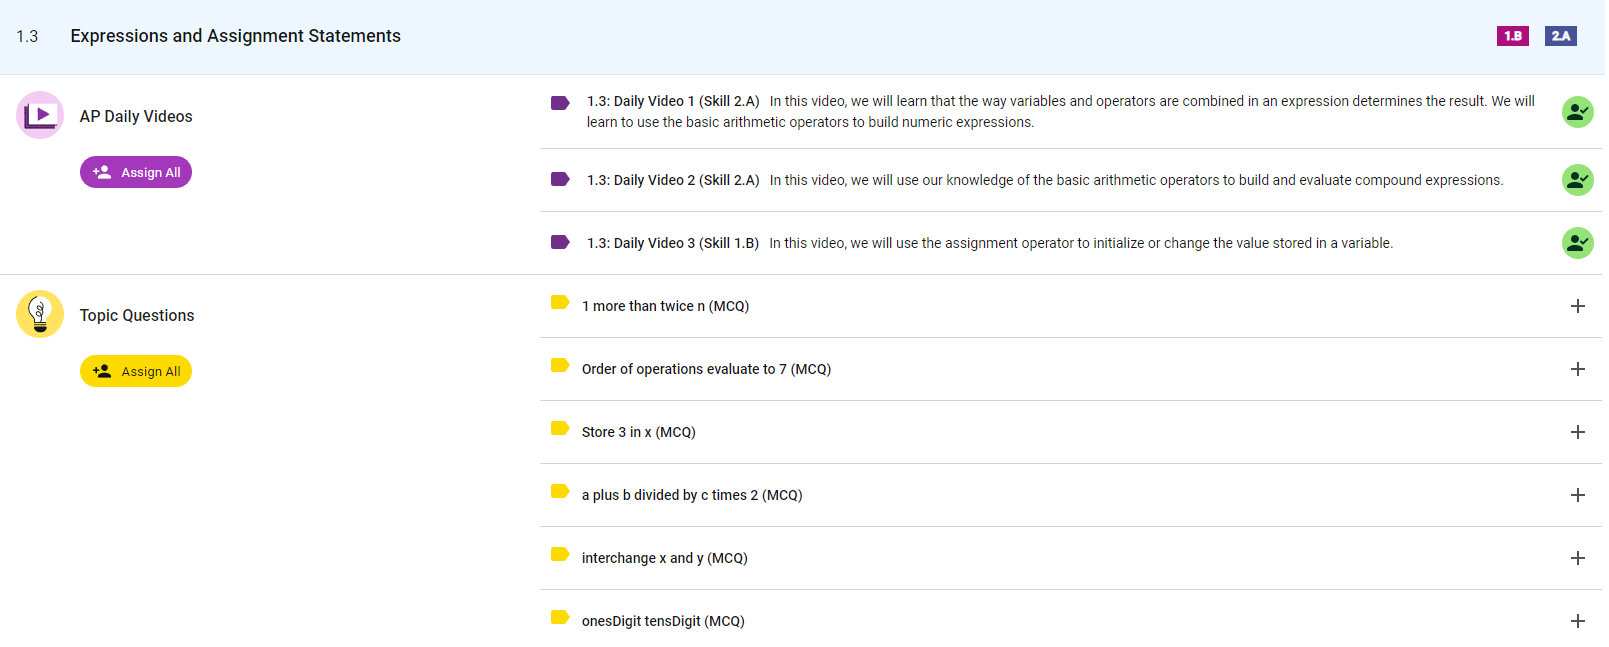
Task: Click the 1.B skill badge
Action: [1512, 36]
